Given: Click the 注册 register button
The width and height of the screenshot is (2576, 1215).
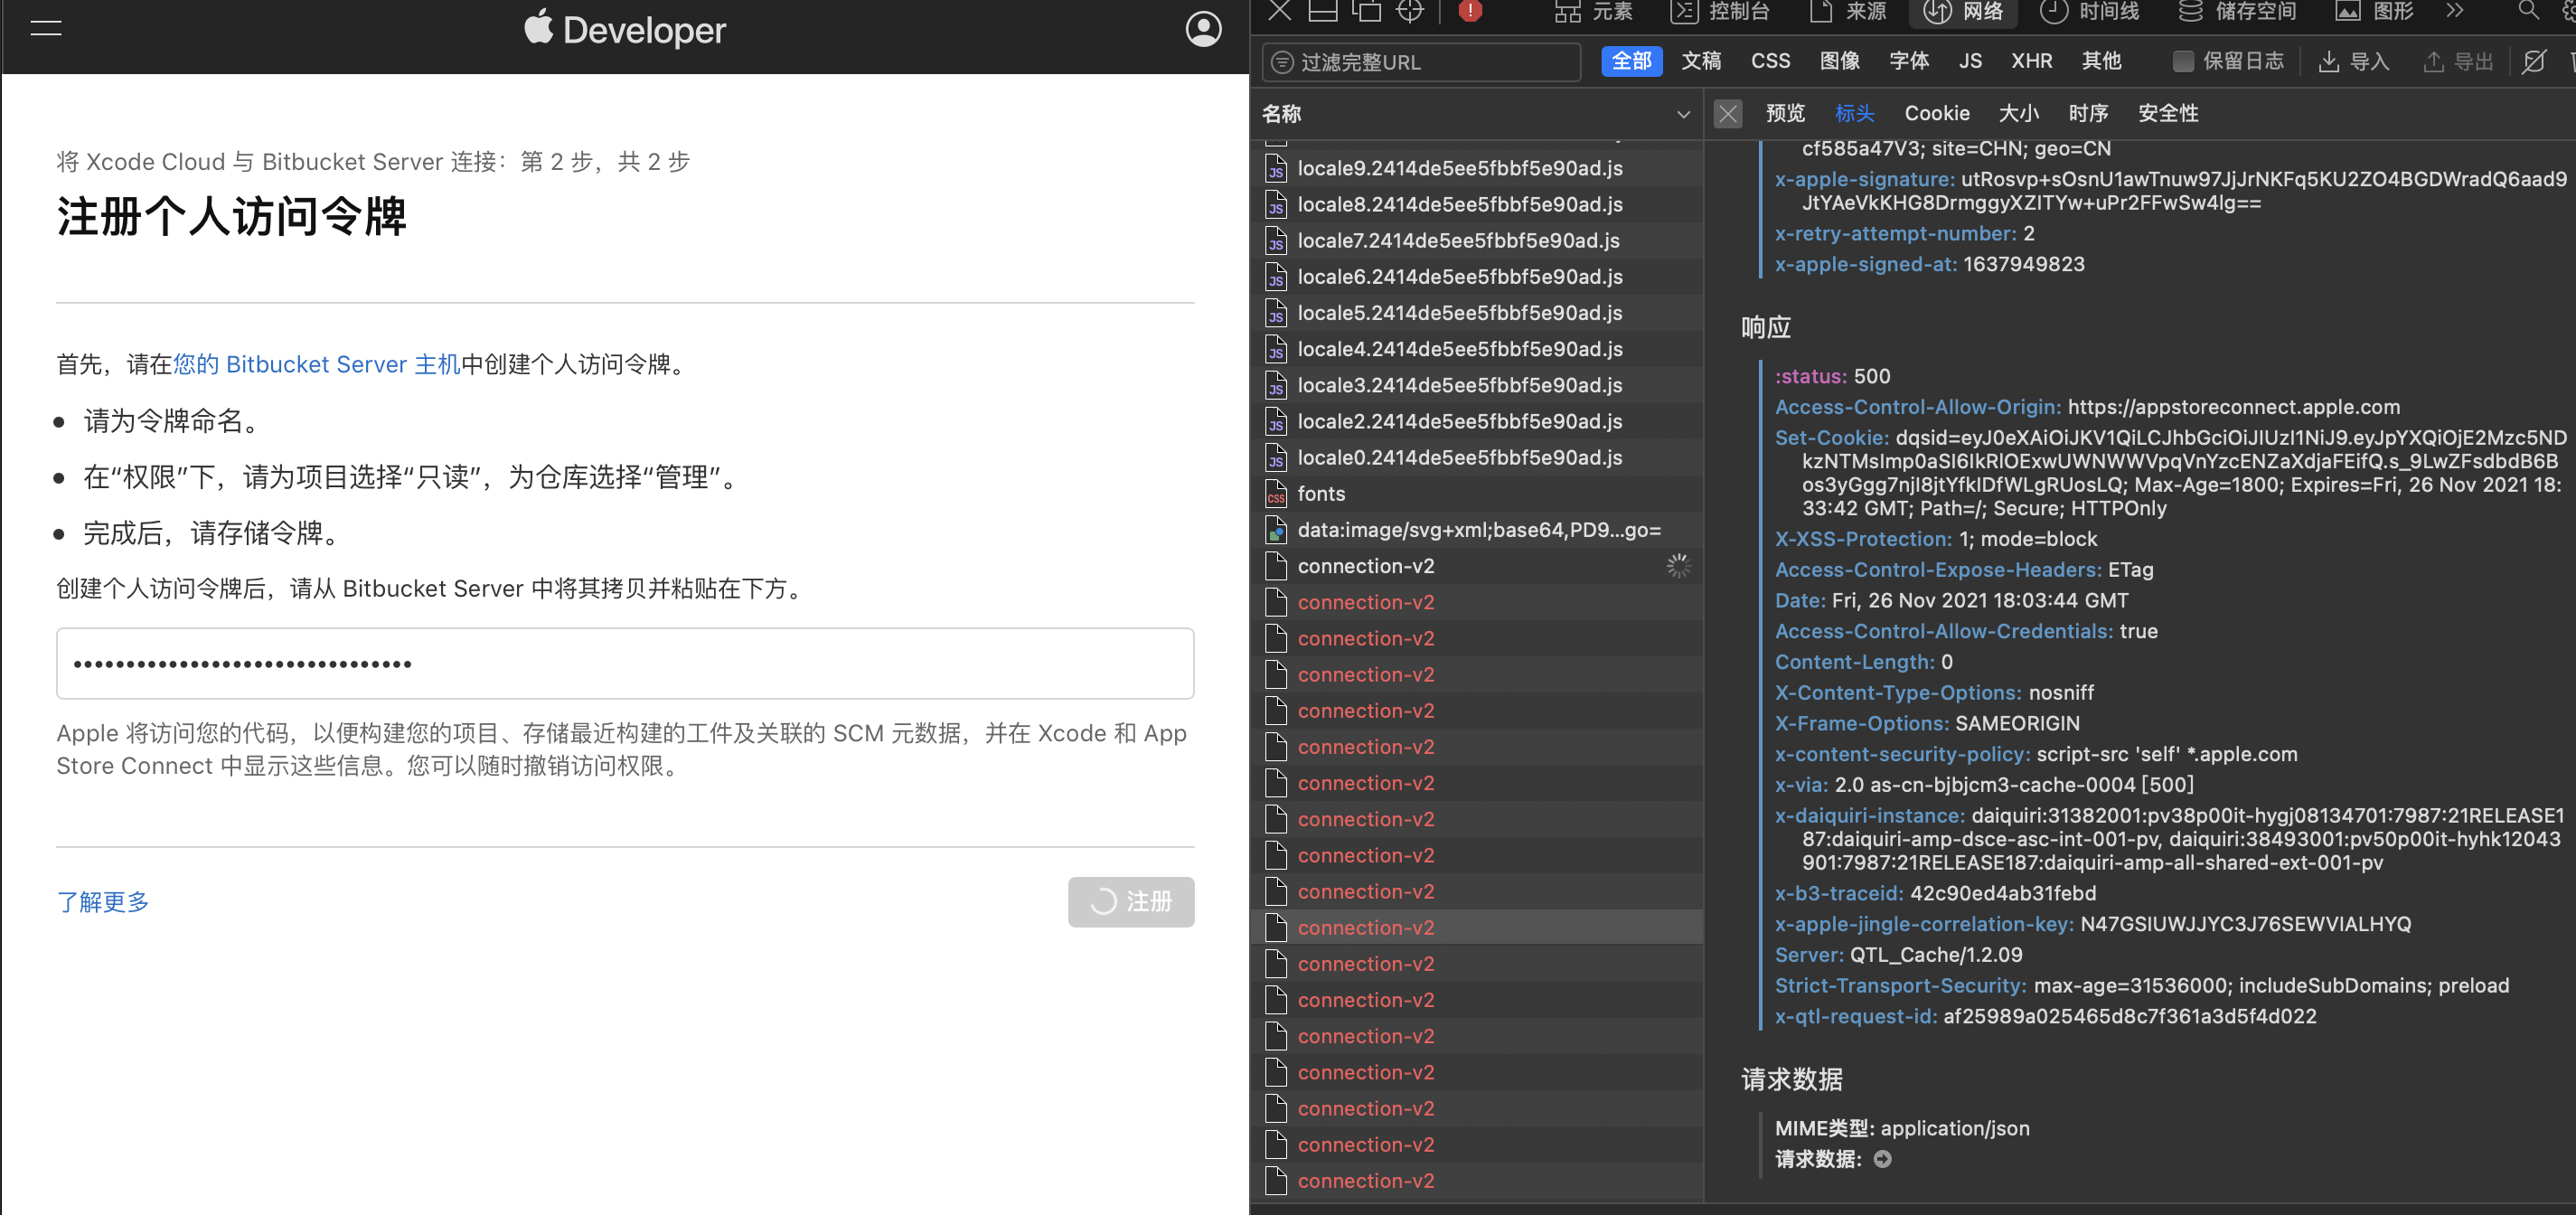Looking at the screenshot, I should 1130,902.
